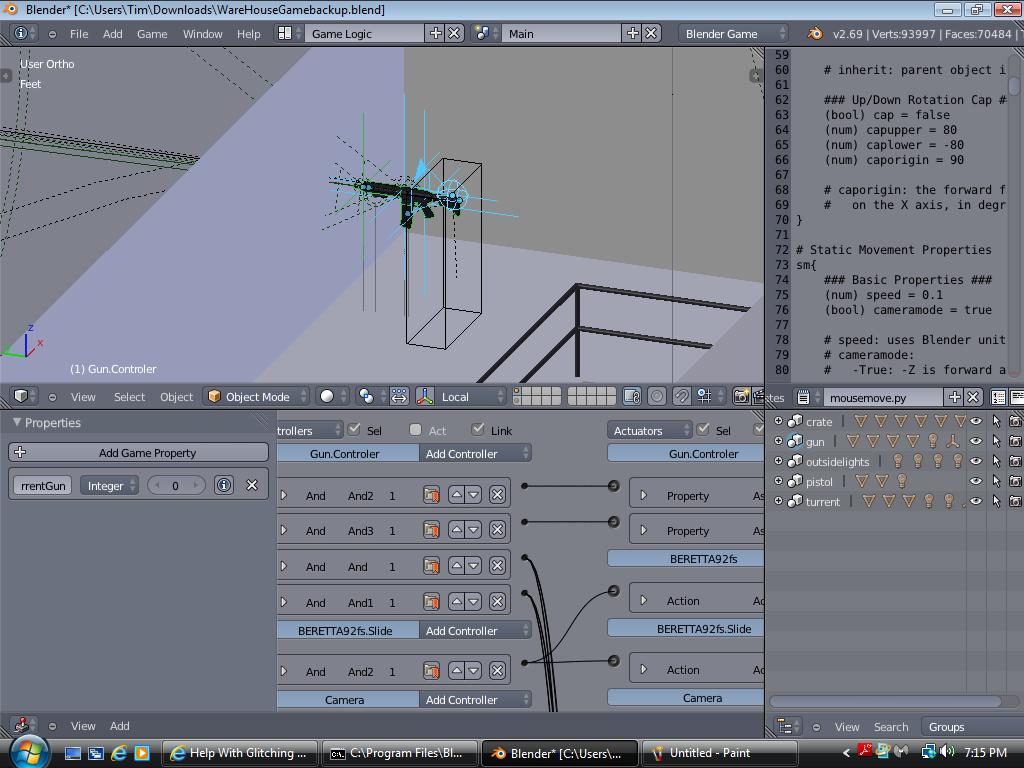Click the scene browse icon next to Main
The image size is (1024, 768).
coord(485,33)
